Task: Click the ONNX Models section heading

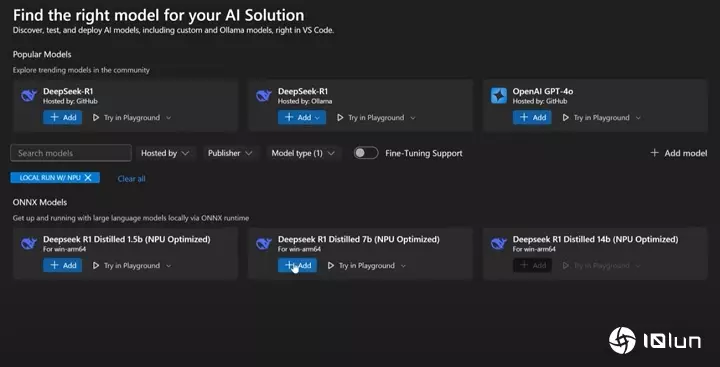Action: [x=40, y=202]
